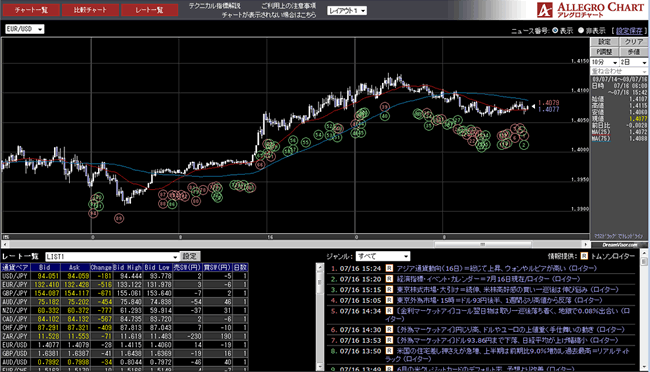Click the Reuters icon on news item 7
650x372 pixels.
[x=389, y=340]
